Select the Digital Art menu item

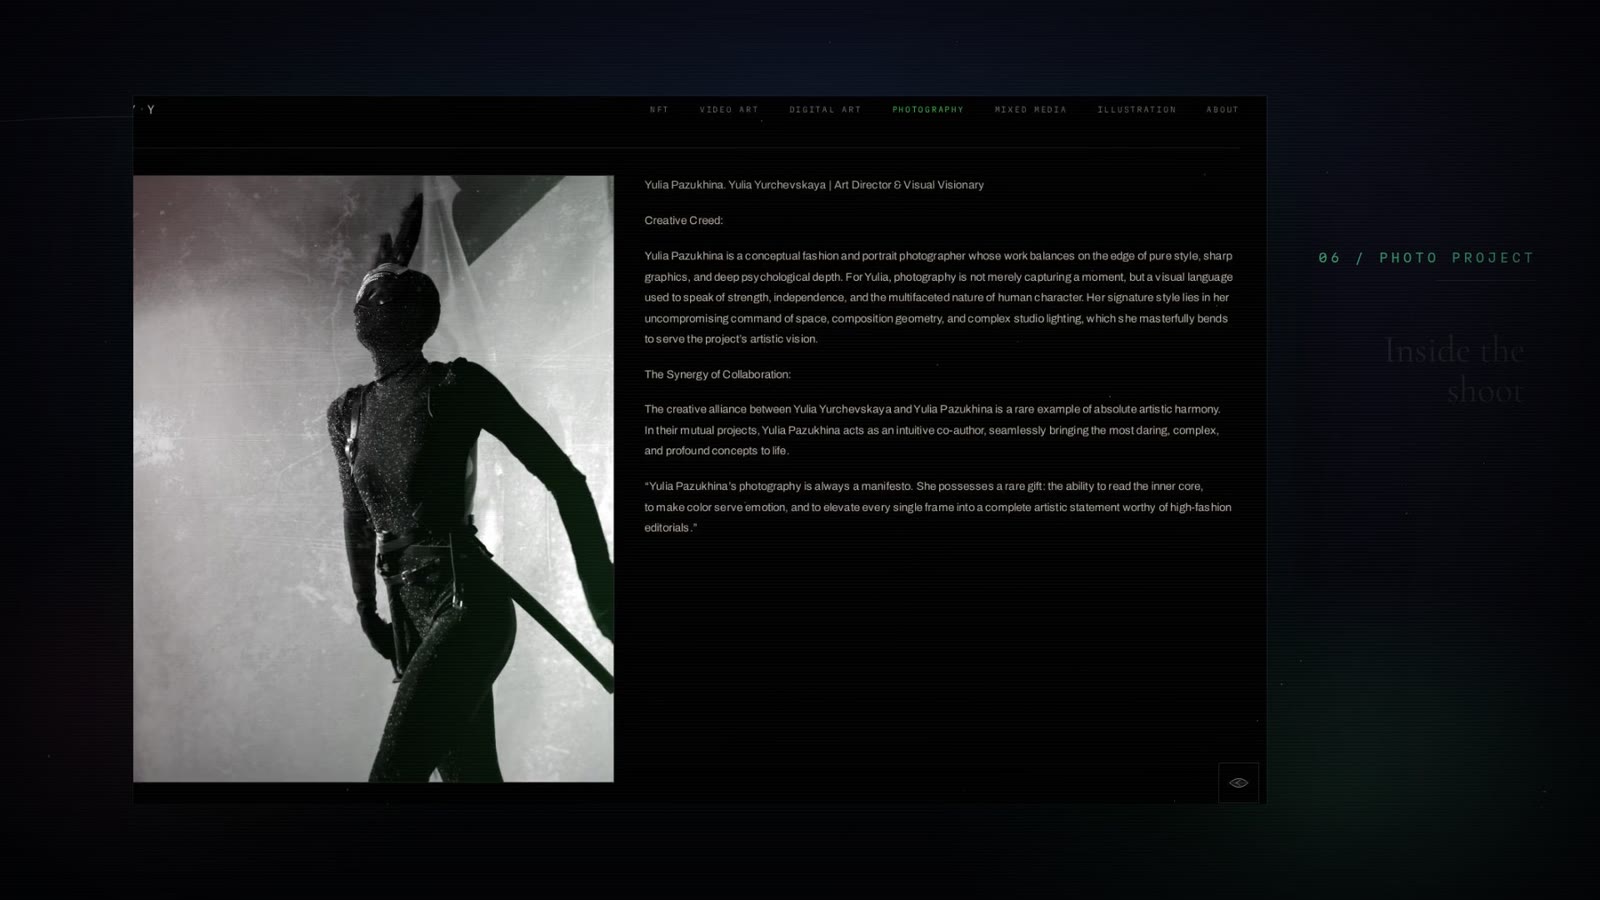point(825,110)
